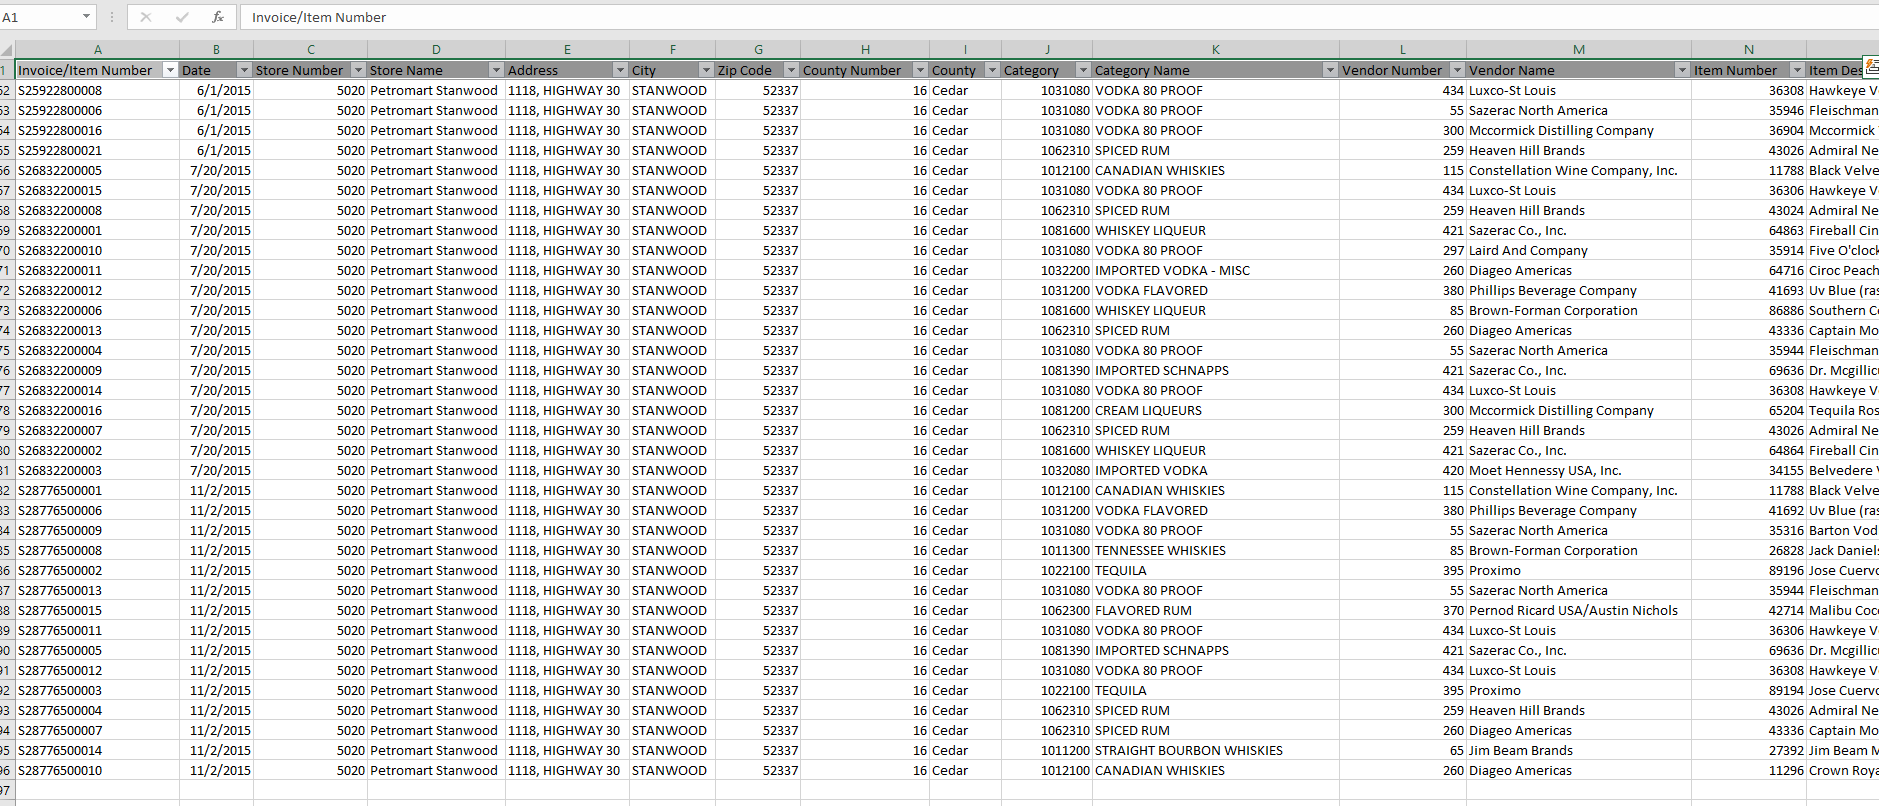Viewport: 1879px width, 806px height.
Task: Click the Date column header cell
Action: (x=216, y=70)
